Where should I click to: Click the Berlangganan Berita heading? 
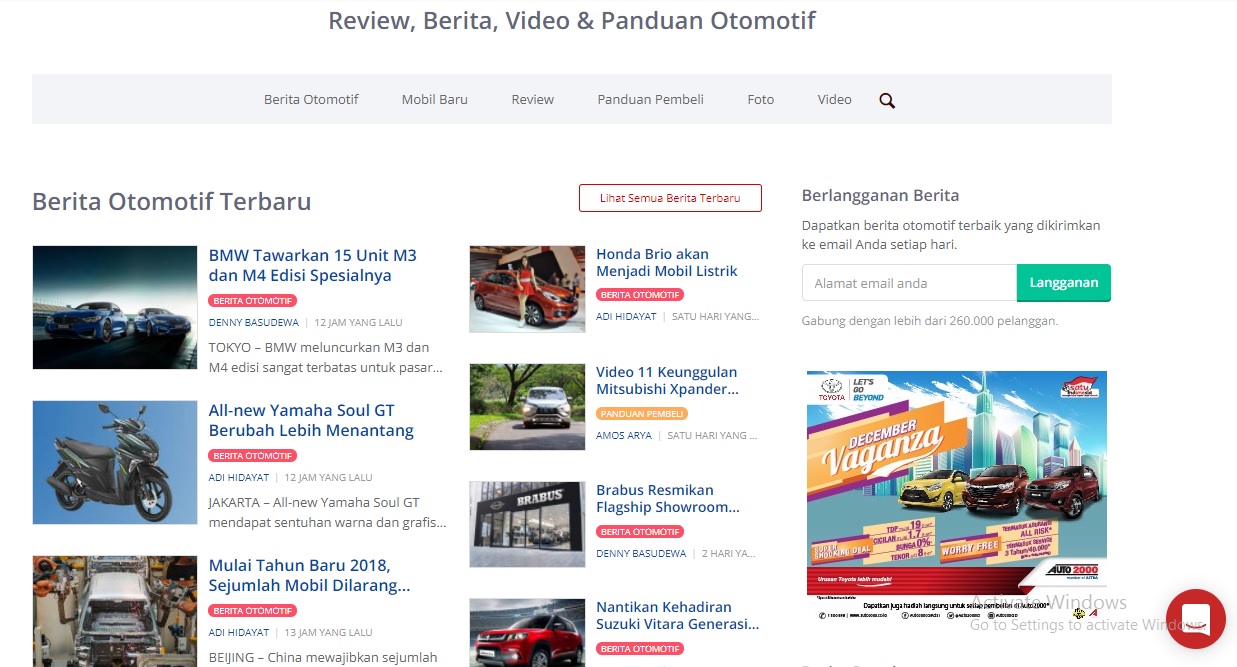[x=880, y=195]
